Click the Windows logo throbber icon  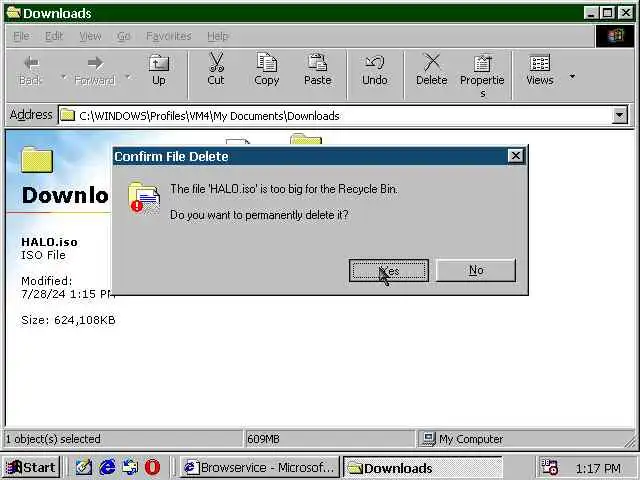(616, 36)
